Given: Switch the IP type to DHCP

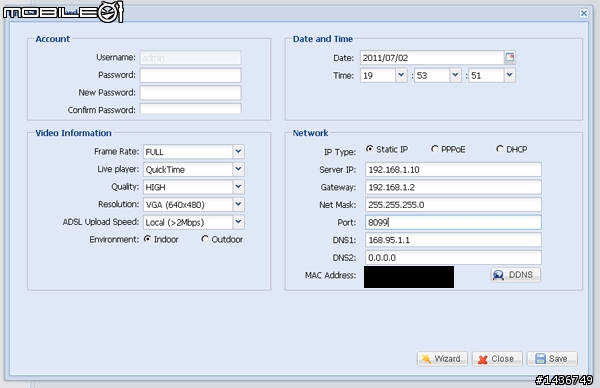Looking at the screenshot, I should click(500, 149).
